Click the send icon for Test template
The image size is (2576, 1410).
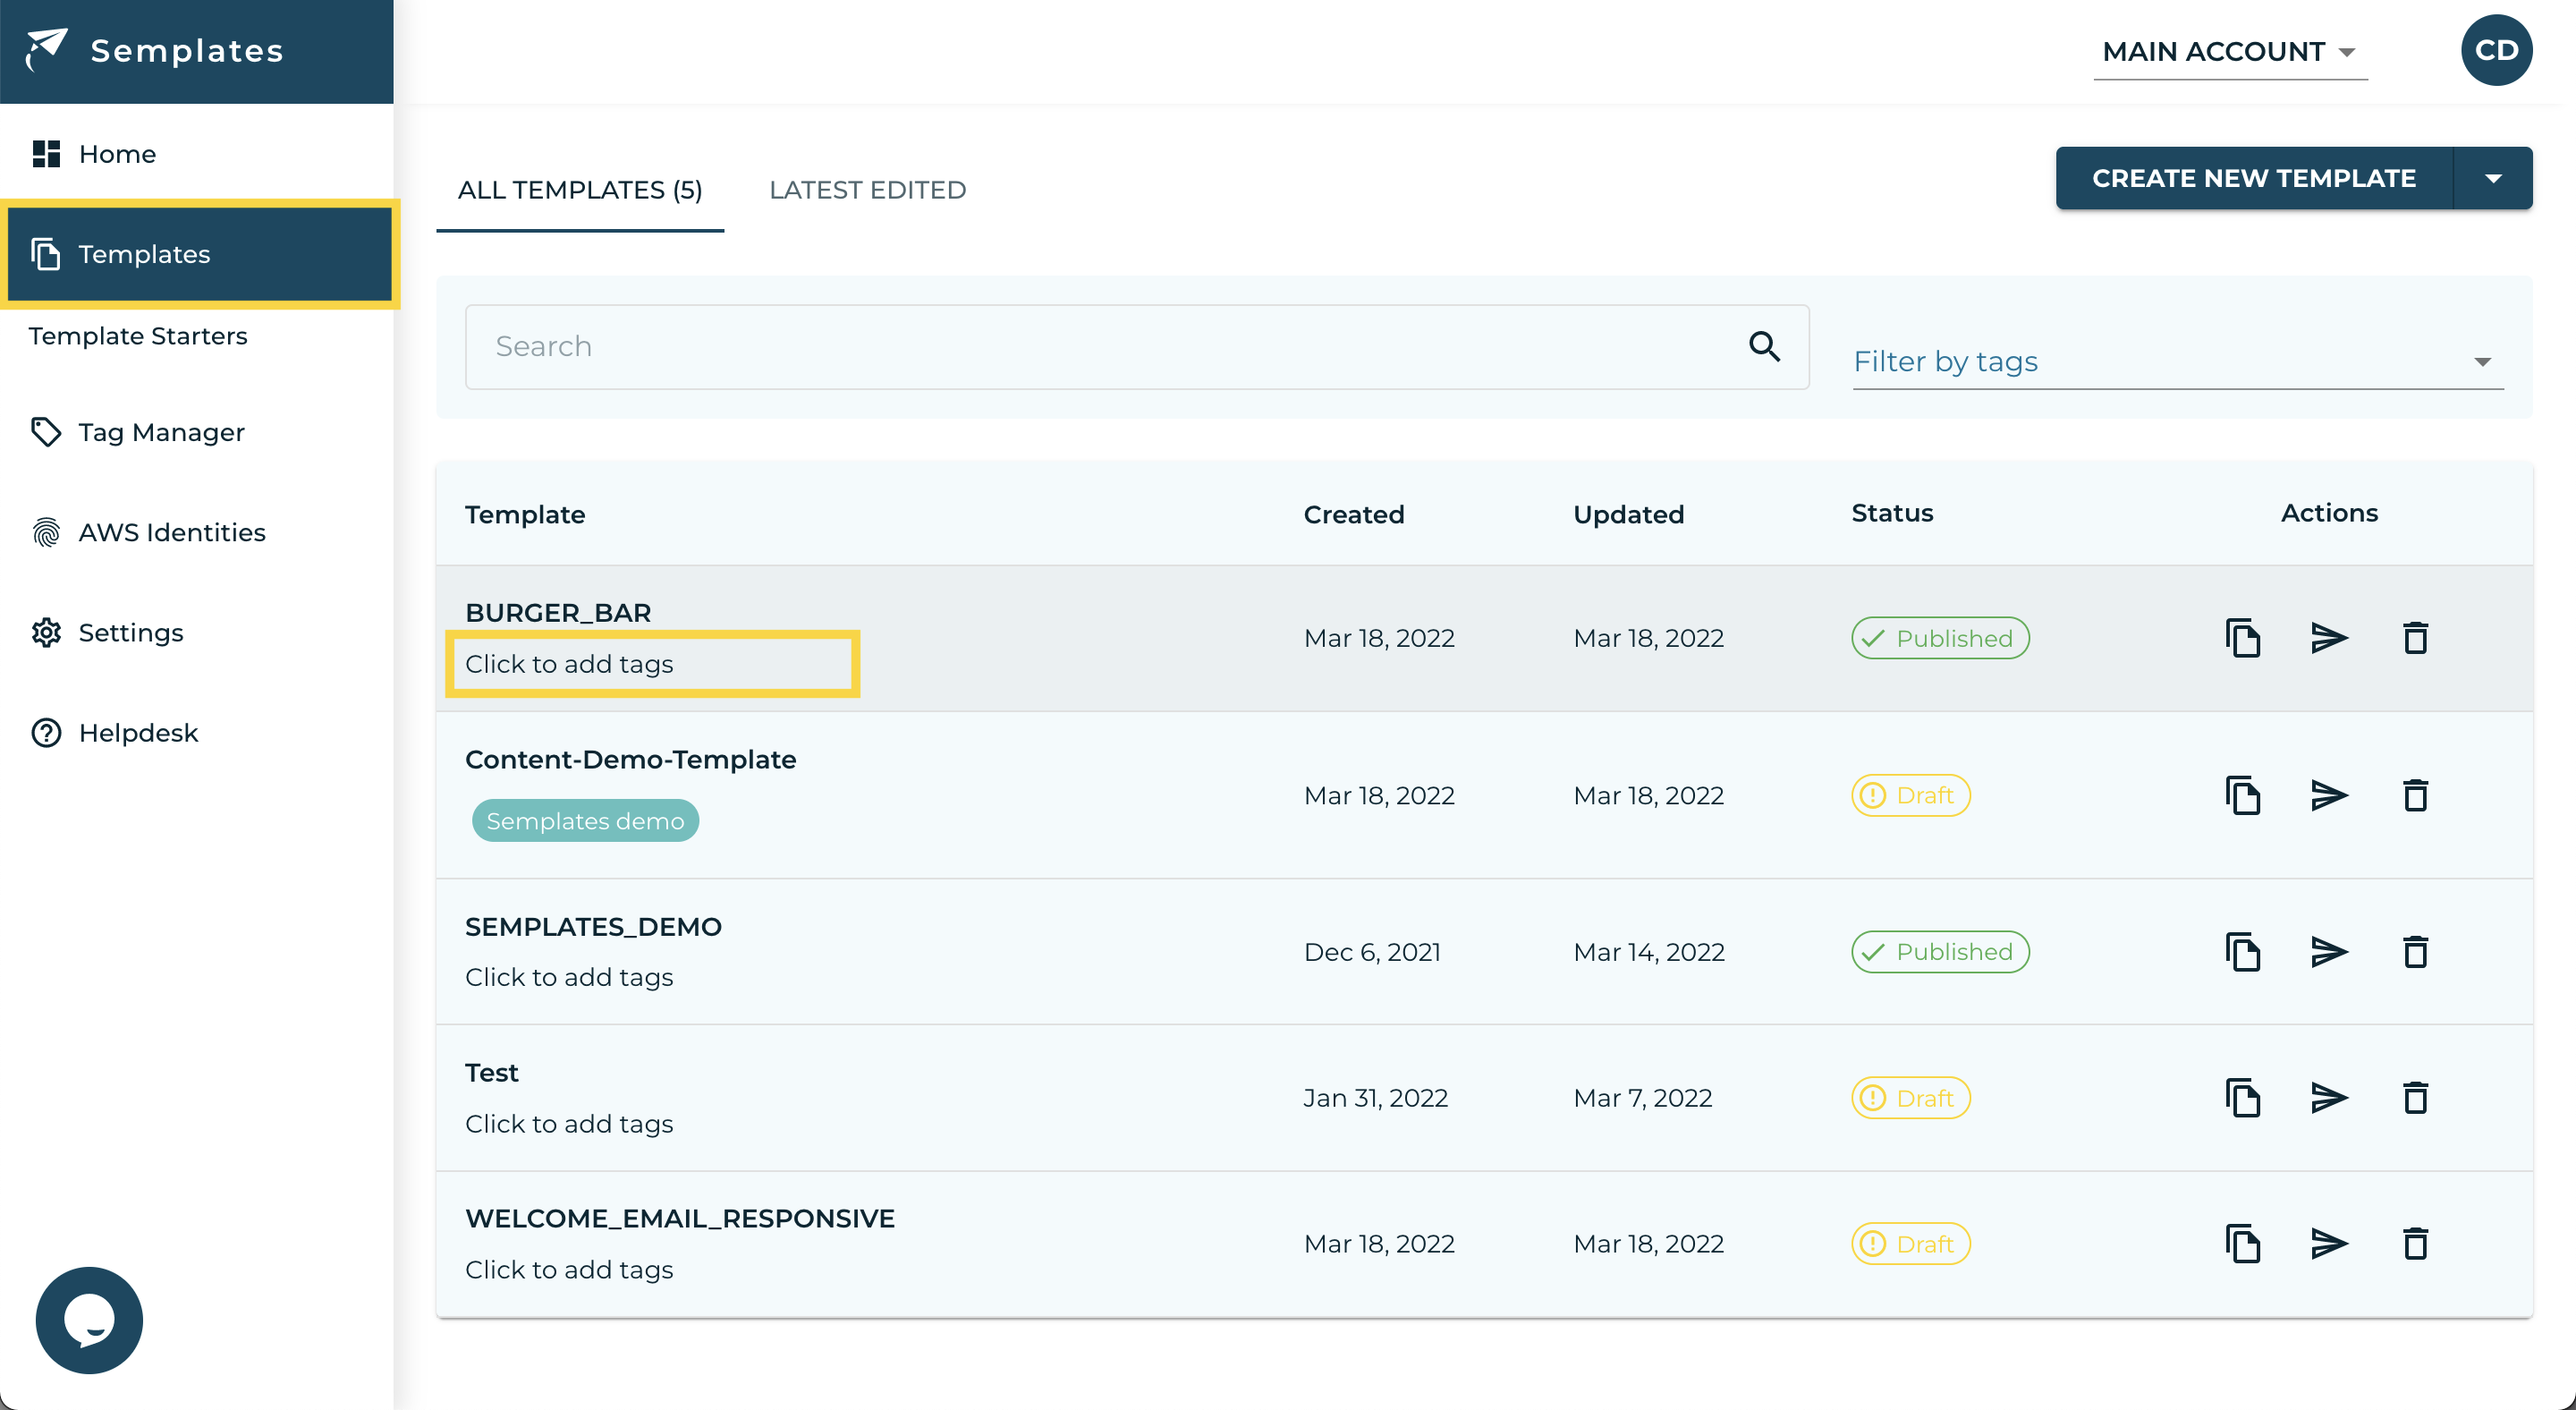pos(2329,1098)
